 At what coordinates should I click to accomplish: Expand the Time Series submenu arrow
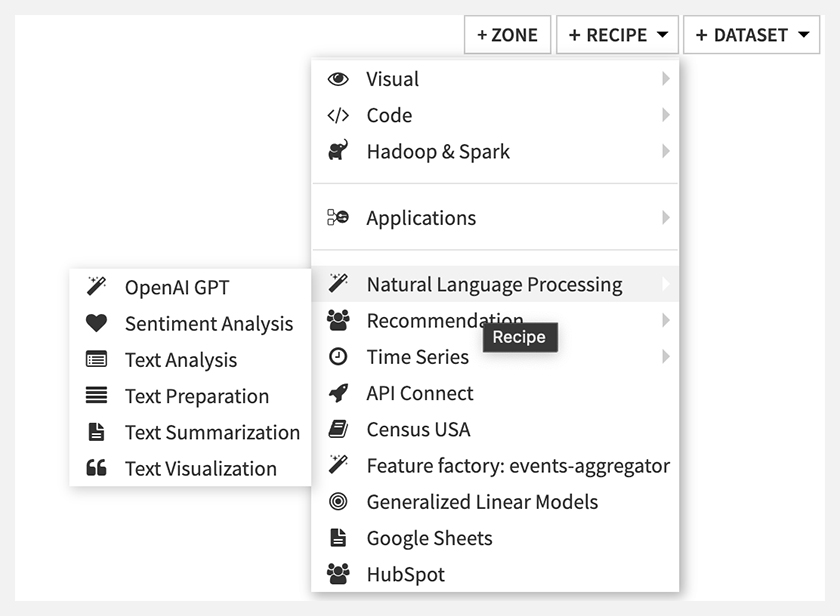pyautogui.click(x=665, y=357)
